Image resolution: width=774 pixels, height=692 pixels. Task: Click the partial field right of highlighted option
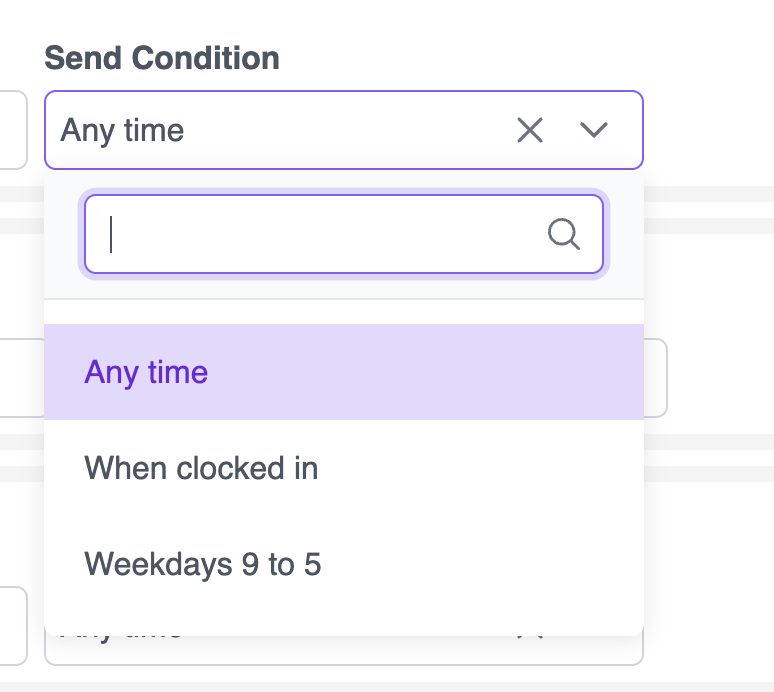(x=656, y=378)
